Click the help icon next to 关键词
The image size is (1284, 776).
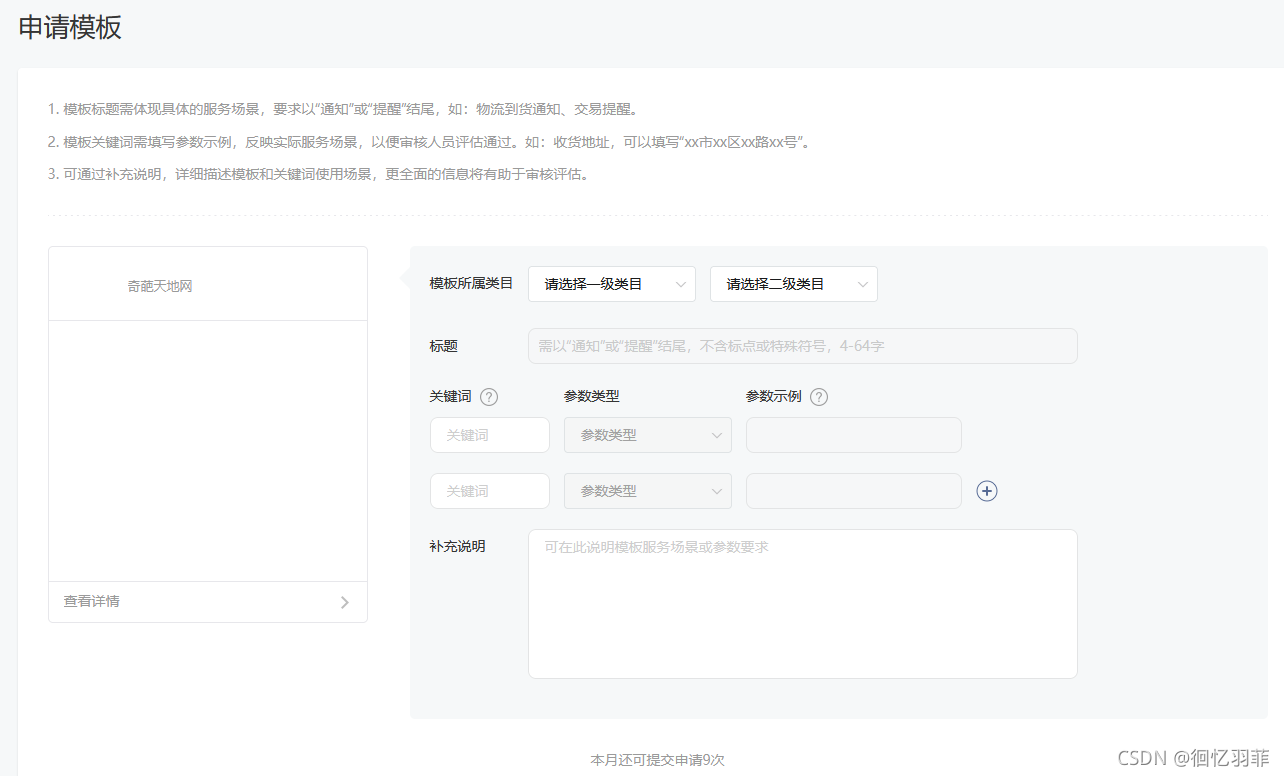pyautogui.click(x=489, y=397)
